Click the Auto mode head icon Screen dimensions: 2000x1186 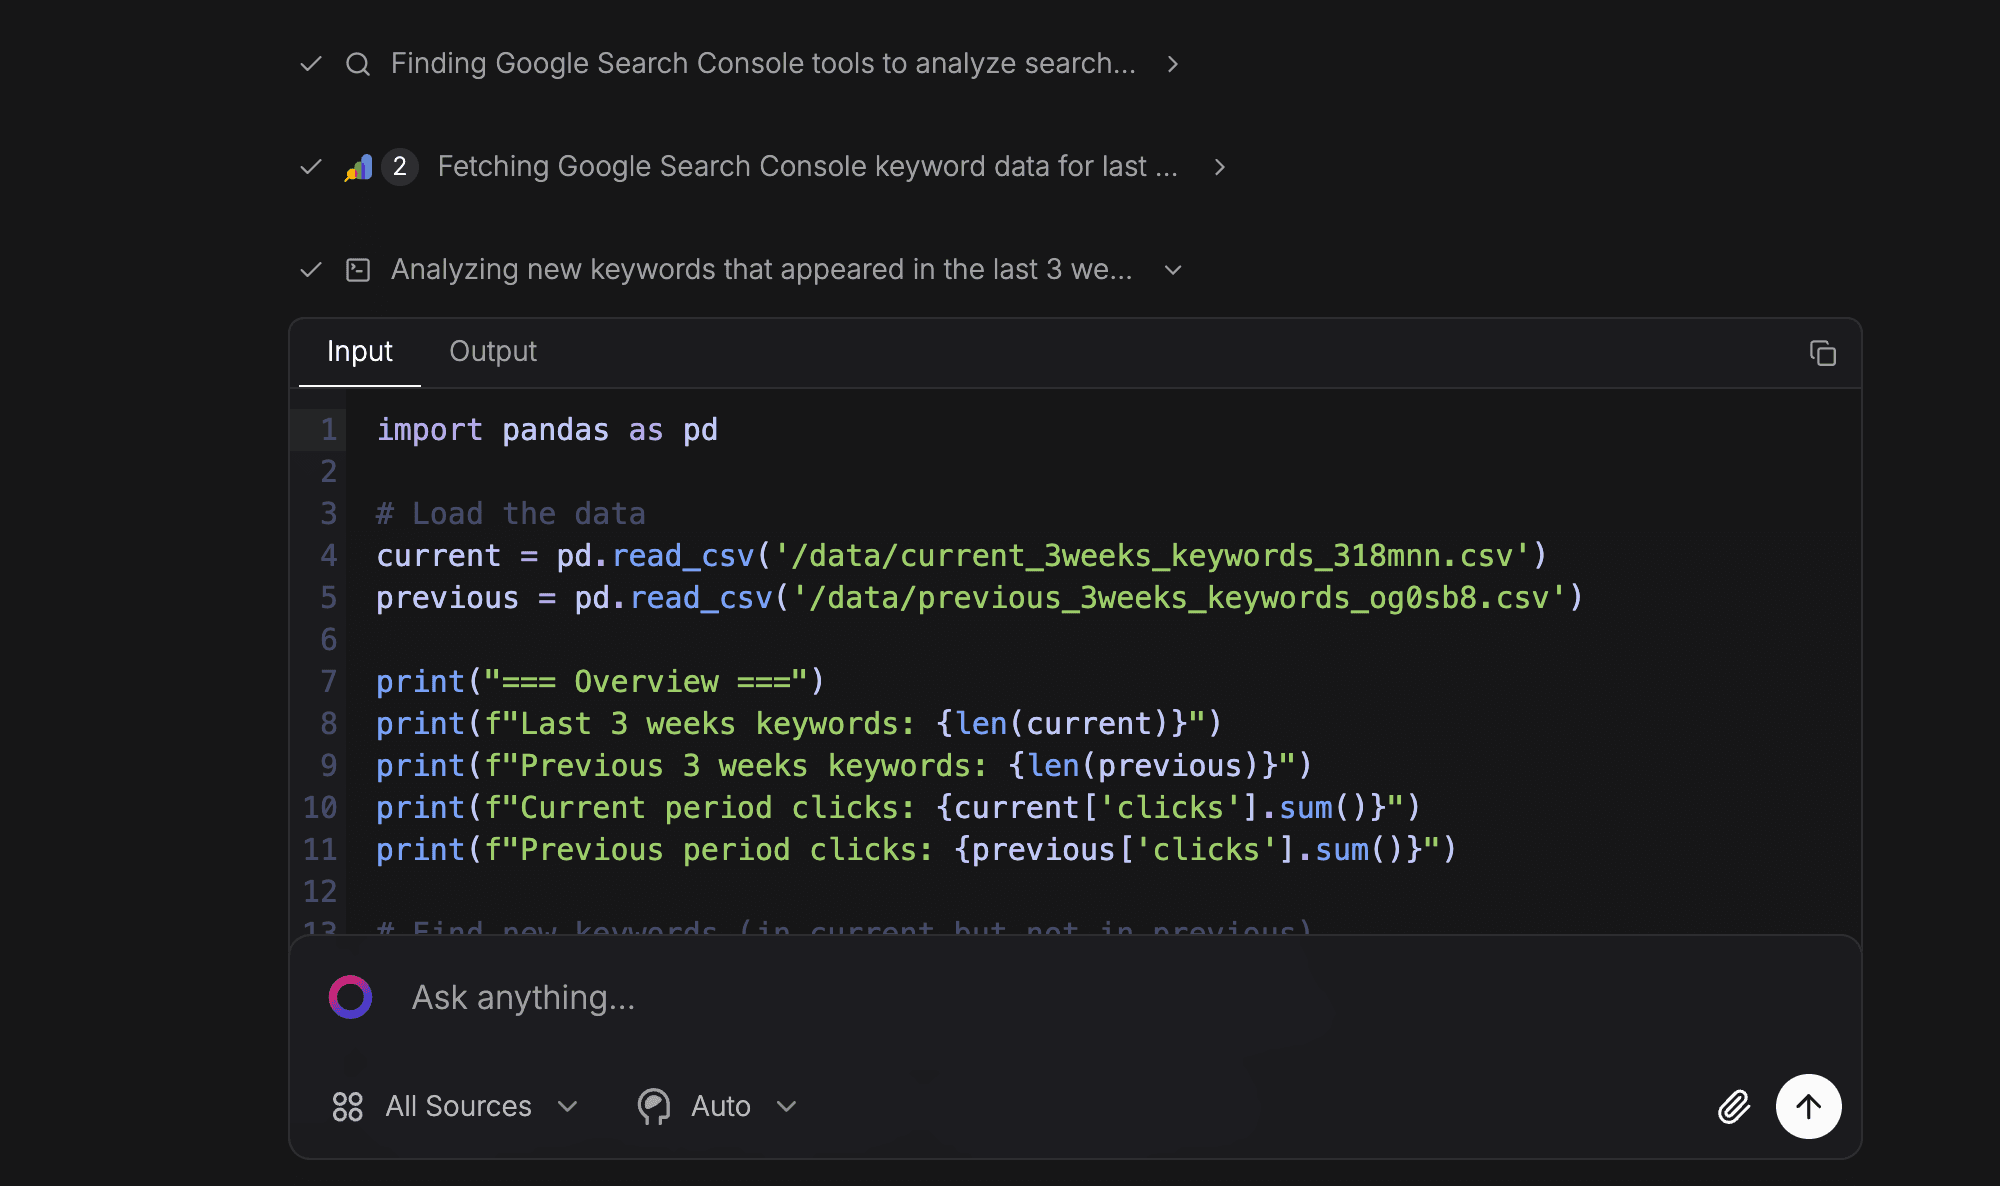(x=654, y=1107)
